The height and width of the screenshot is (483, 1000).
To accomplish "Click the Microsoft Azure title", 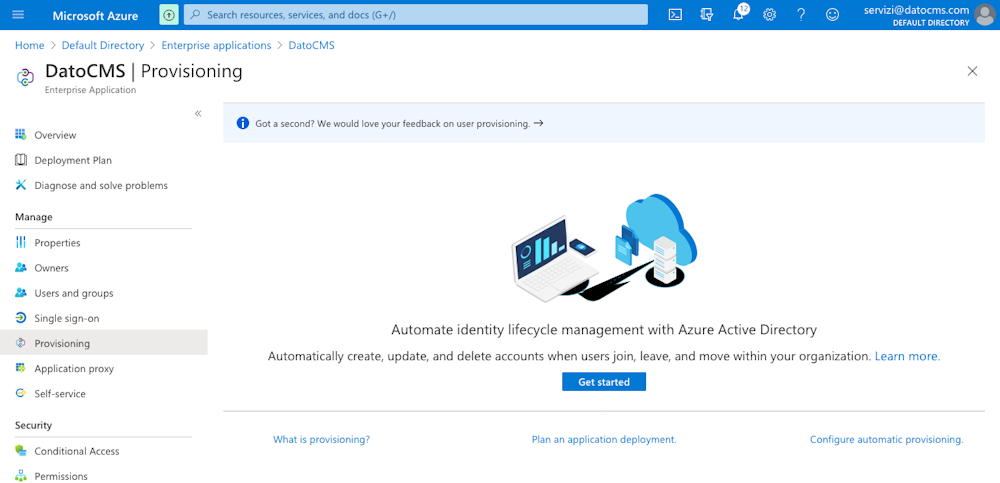I will click(95, 15).
